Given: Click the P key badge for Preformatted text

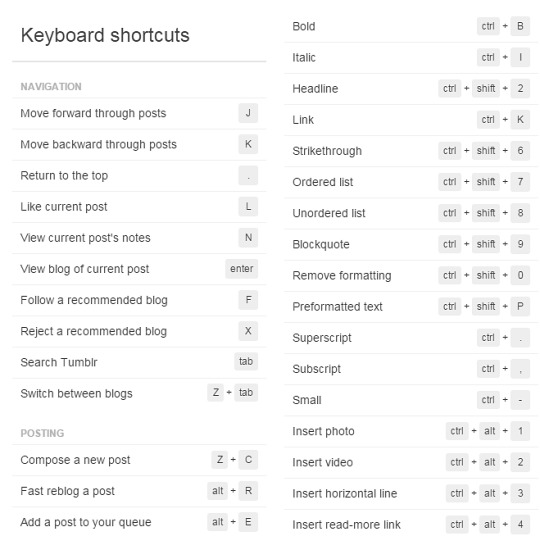Looking at the screenshot, I should pyautogui.click(x=520, y=306).
